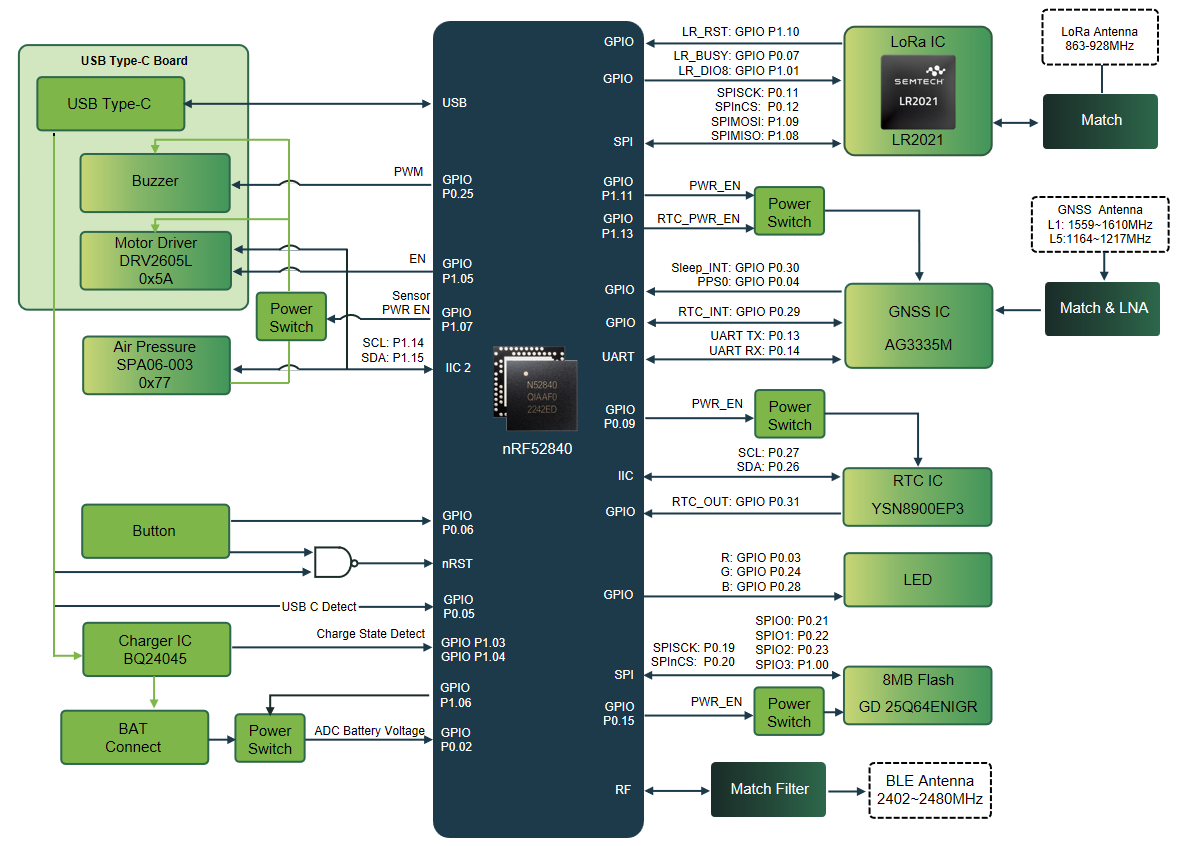The height and width of the screenshot is (846, 1188).
Task: Click the Semtech LR2021 chip image
Action: 918,92
